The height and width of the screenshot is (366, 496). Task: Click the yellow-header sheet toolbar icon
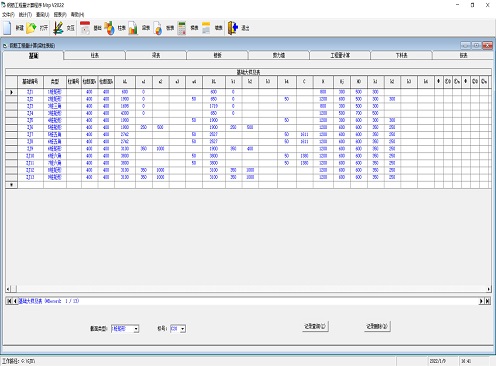[x=206, y=28]
